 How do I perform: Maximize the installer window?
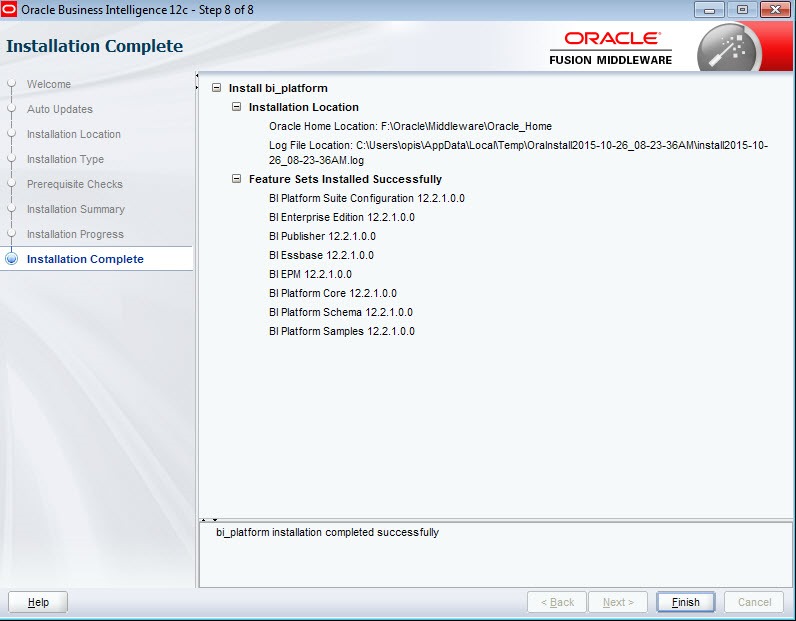point(742,10)
